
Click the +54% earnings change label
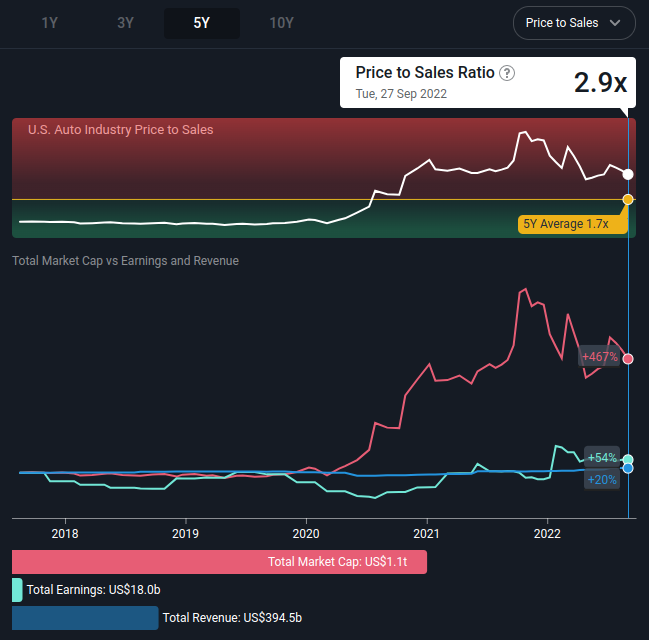click(602, 457)
